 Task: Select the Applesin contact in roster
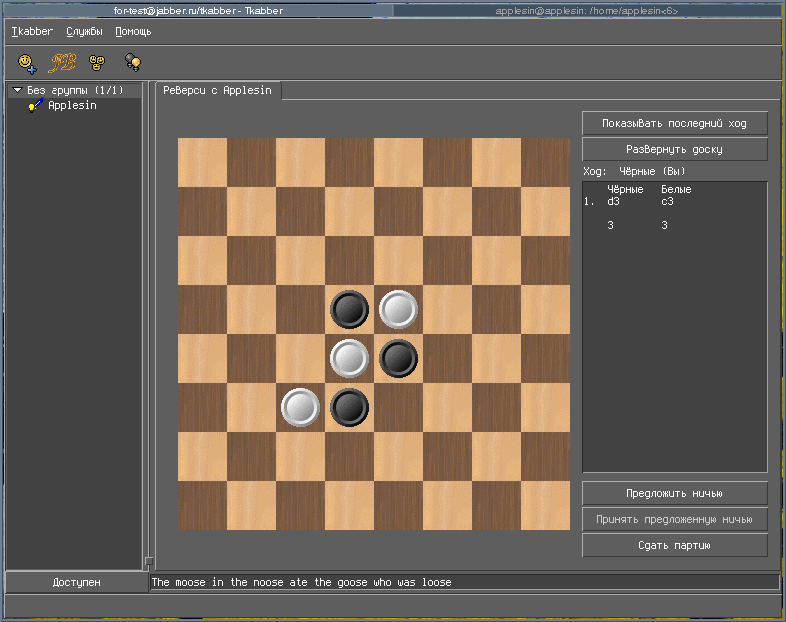[72, 106]
